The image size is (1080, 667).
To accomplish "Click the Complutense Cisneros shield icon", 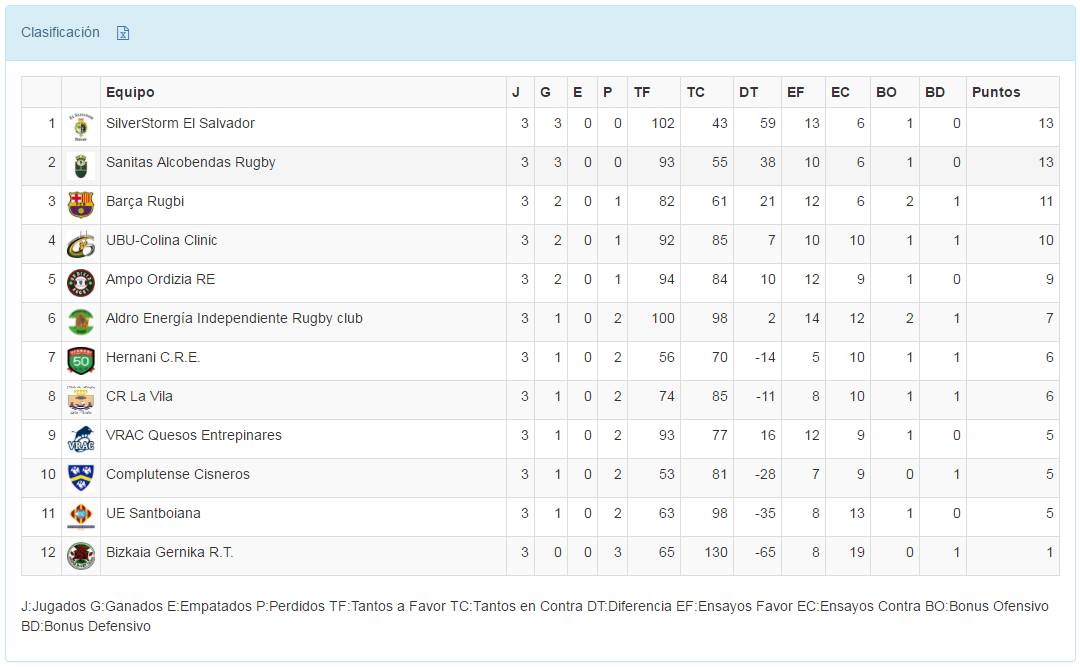I will 80,478.
